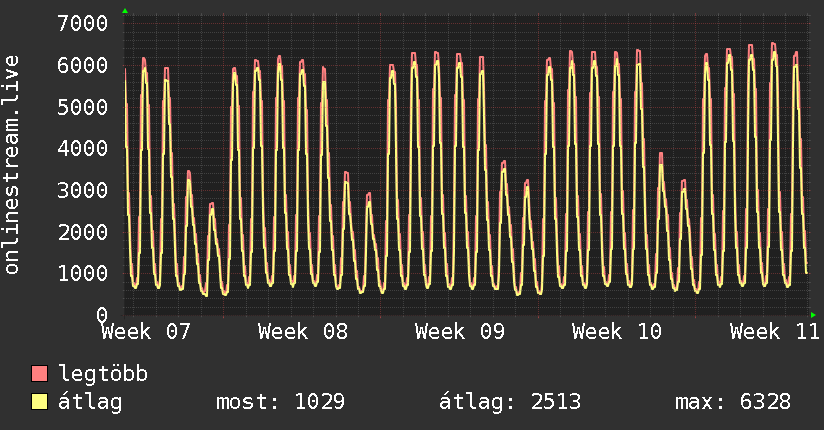Click the pink legtöbb legend swatch

[x=39, y=373]
